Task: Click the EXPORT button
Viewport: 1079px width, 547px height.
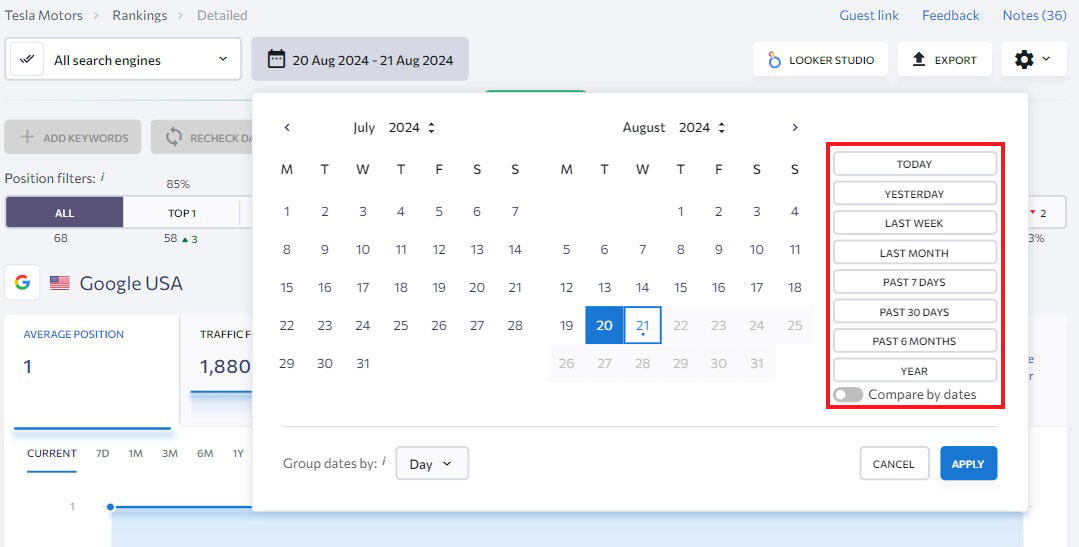Action: (944, 60)
